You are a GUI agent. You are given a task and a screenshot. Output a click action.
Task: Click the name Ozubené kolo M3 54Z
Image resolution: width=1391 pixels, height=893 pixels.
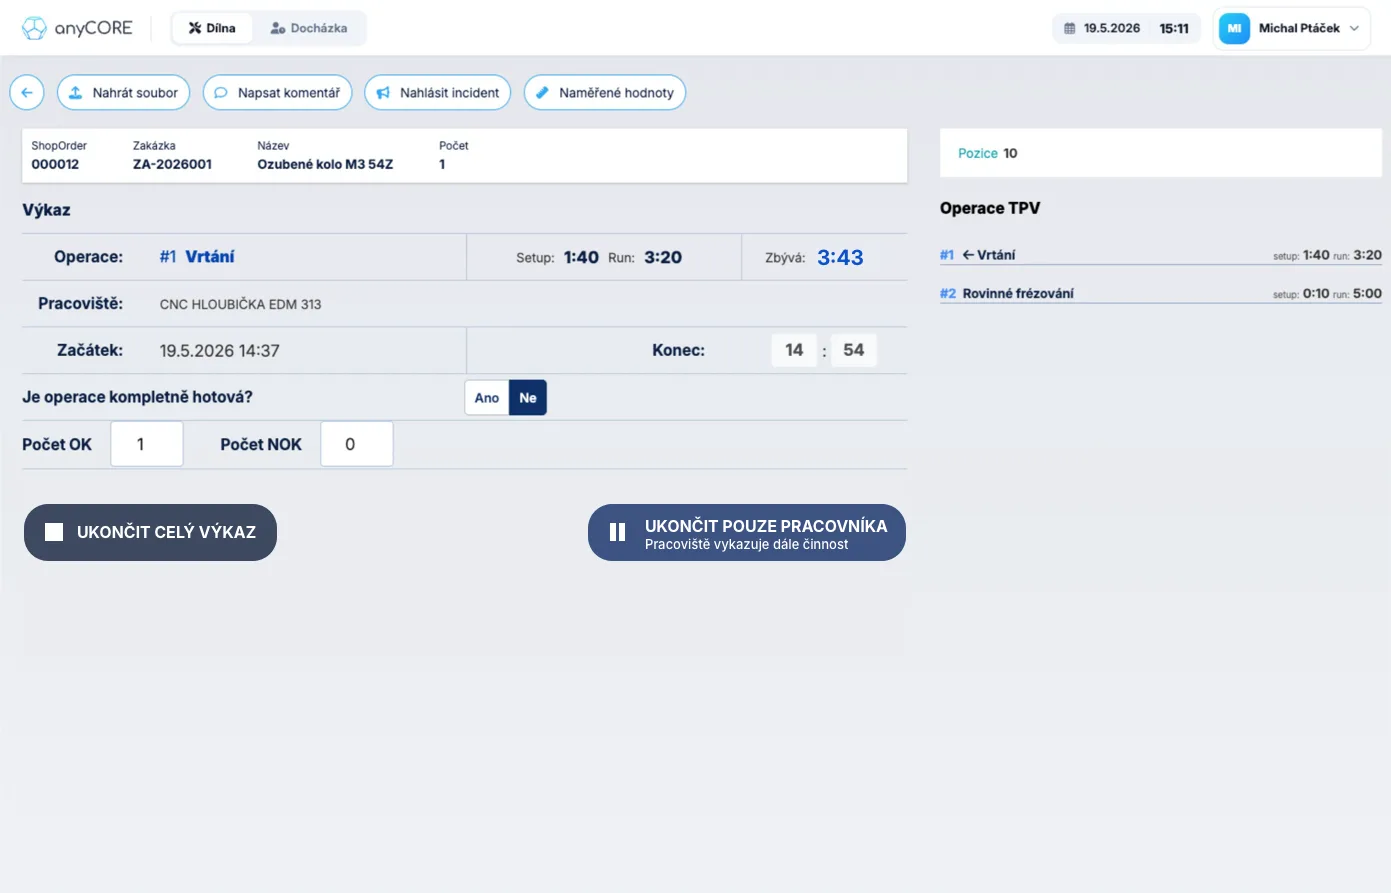coord(325,164)
